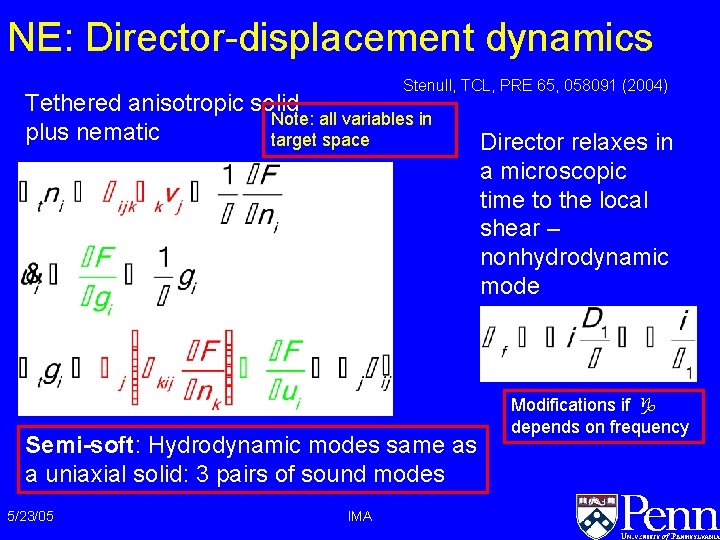This screenshot has height=540, width=720.
Task: Click the relaxation frequency equation with D1
Action: (588, 343)
